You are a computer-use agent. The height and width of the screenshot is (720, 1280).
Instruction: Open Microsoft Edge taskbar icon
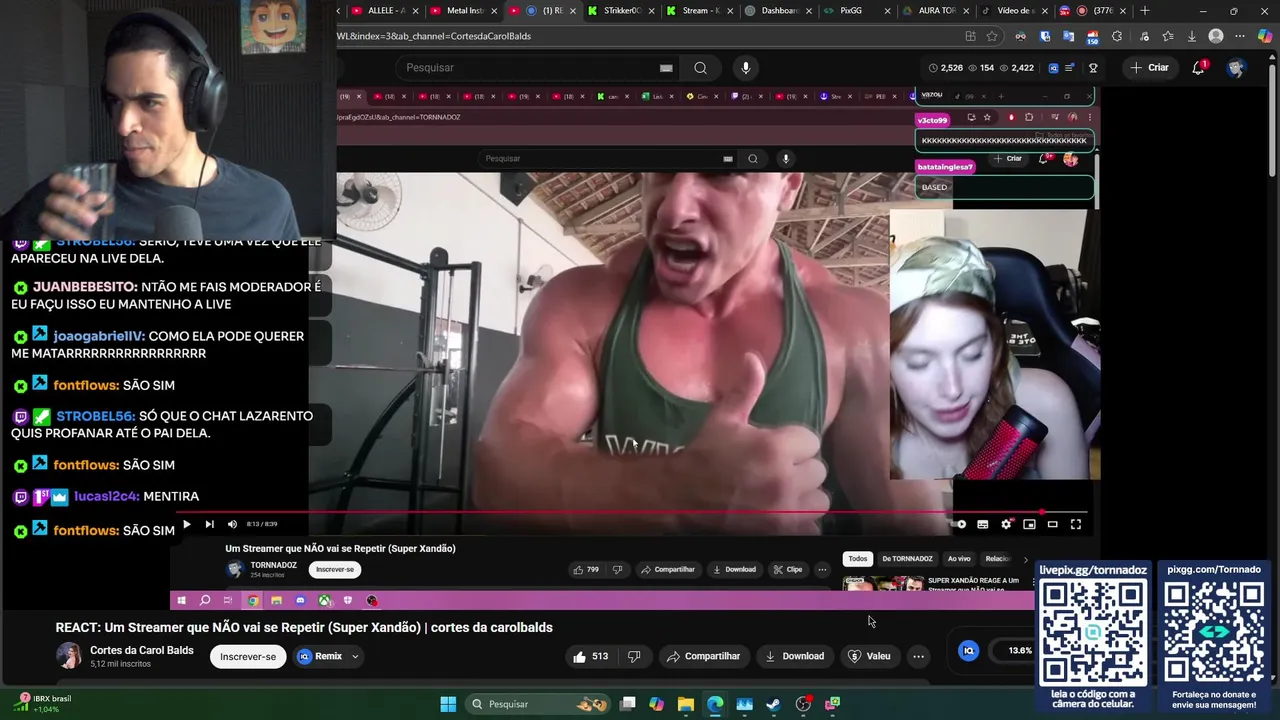(715, 704)
